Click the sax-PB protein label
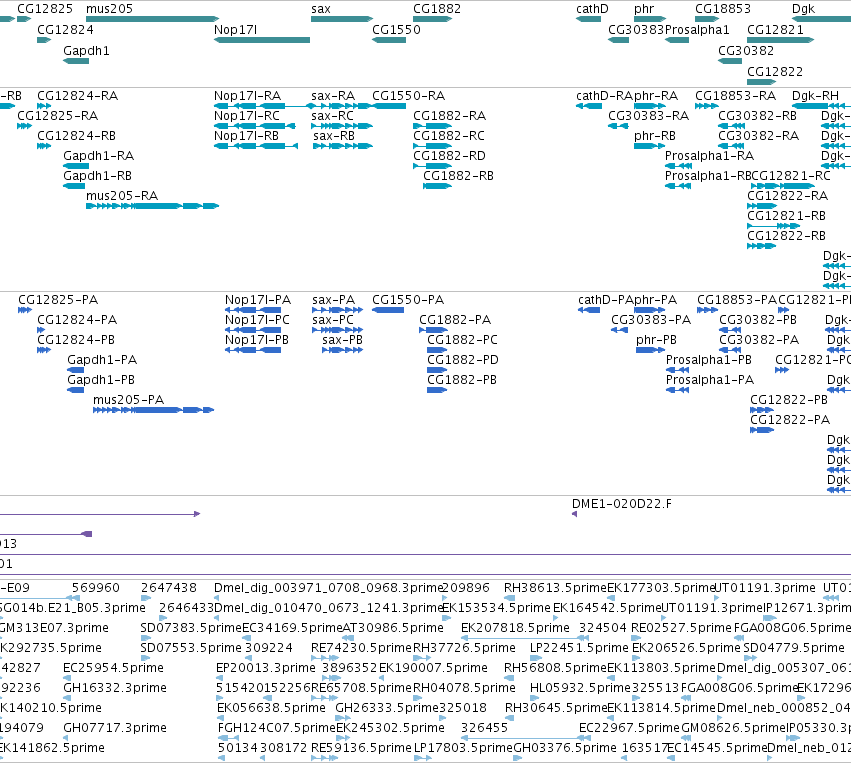Image resolution: width=851 pixels, height=763 pixels. click(342, 340)
